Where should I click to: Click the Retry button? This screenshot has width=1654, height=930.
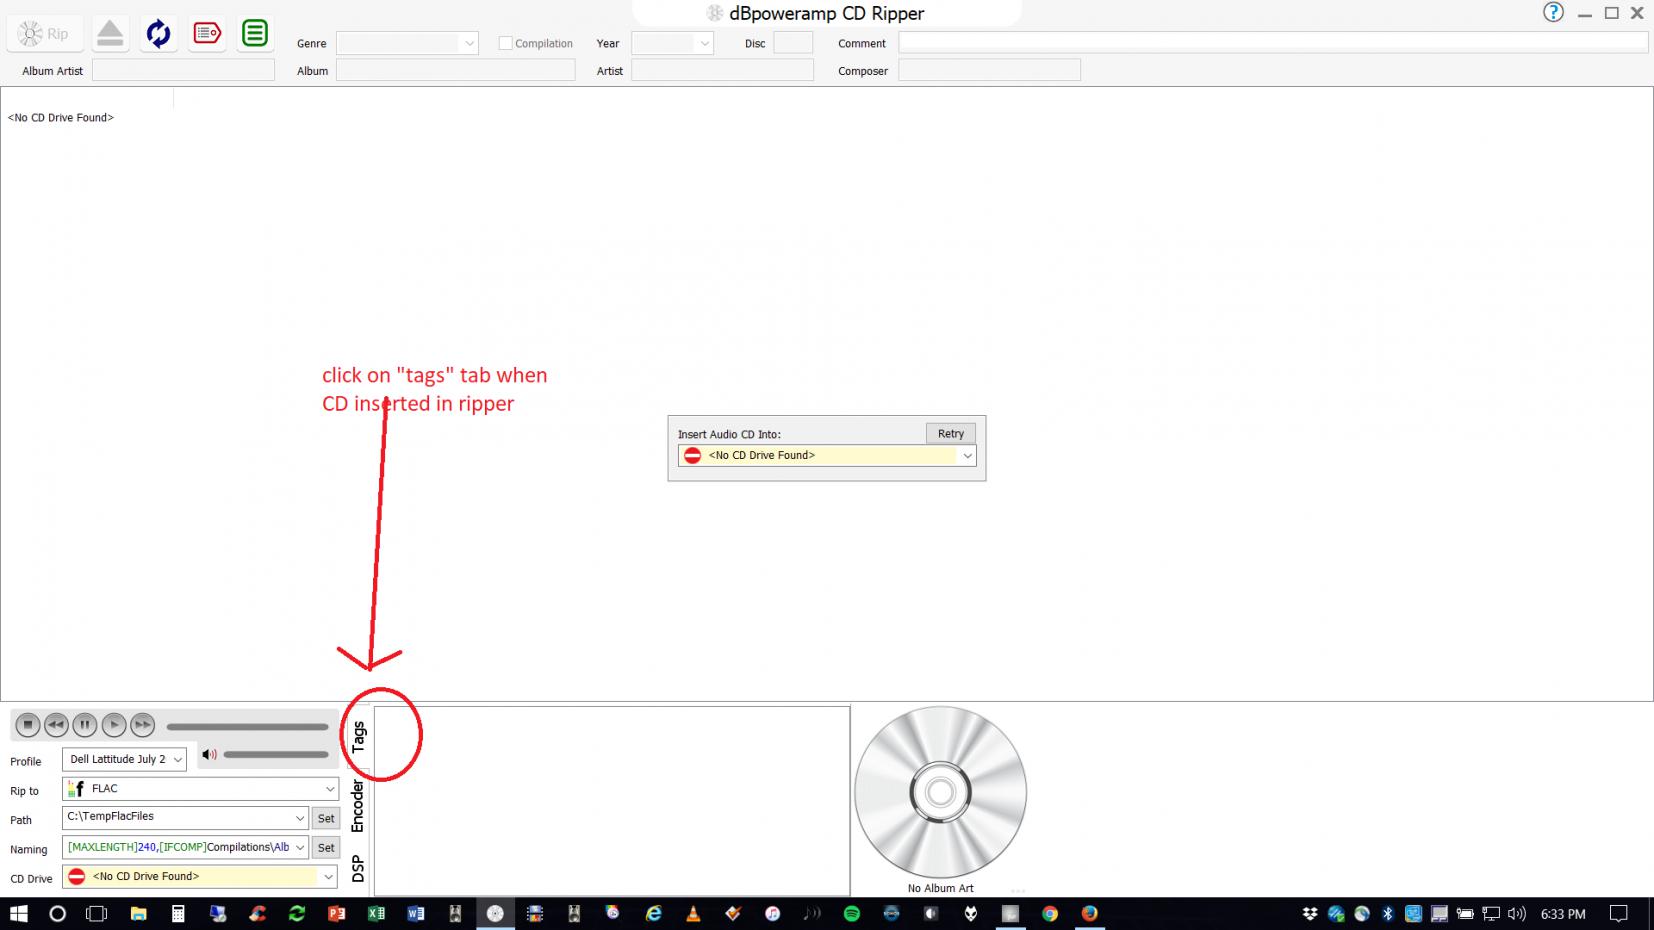(x=950, y=433)
